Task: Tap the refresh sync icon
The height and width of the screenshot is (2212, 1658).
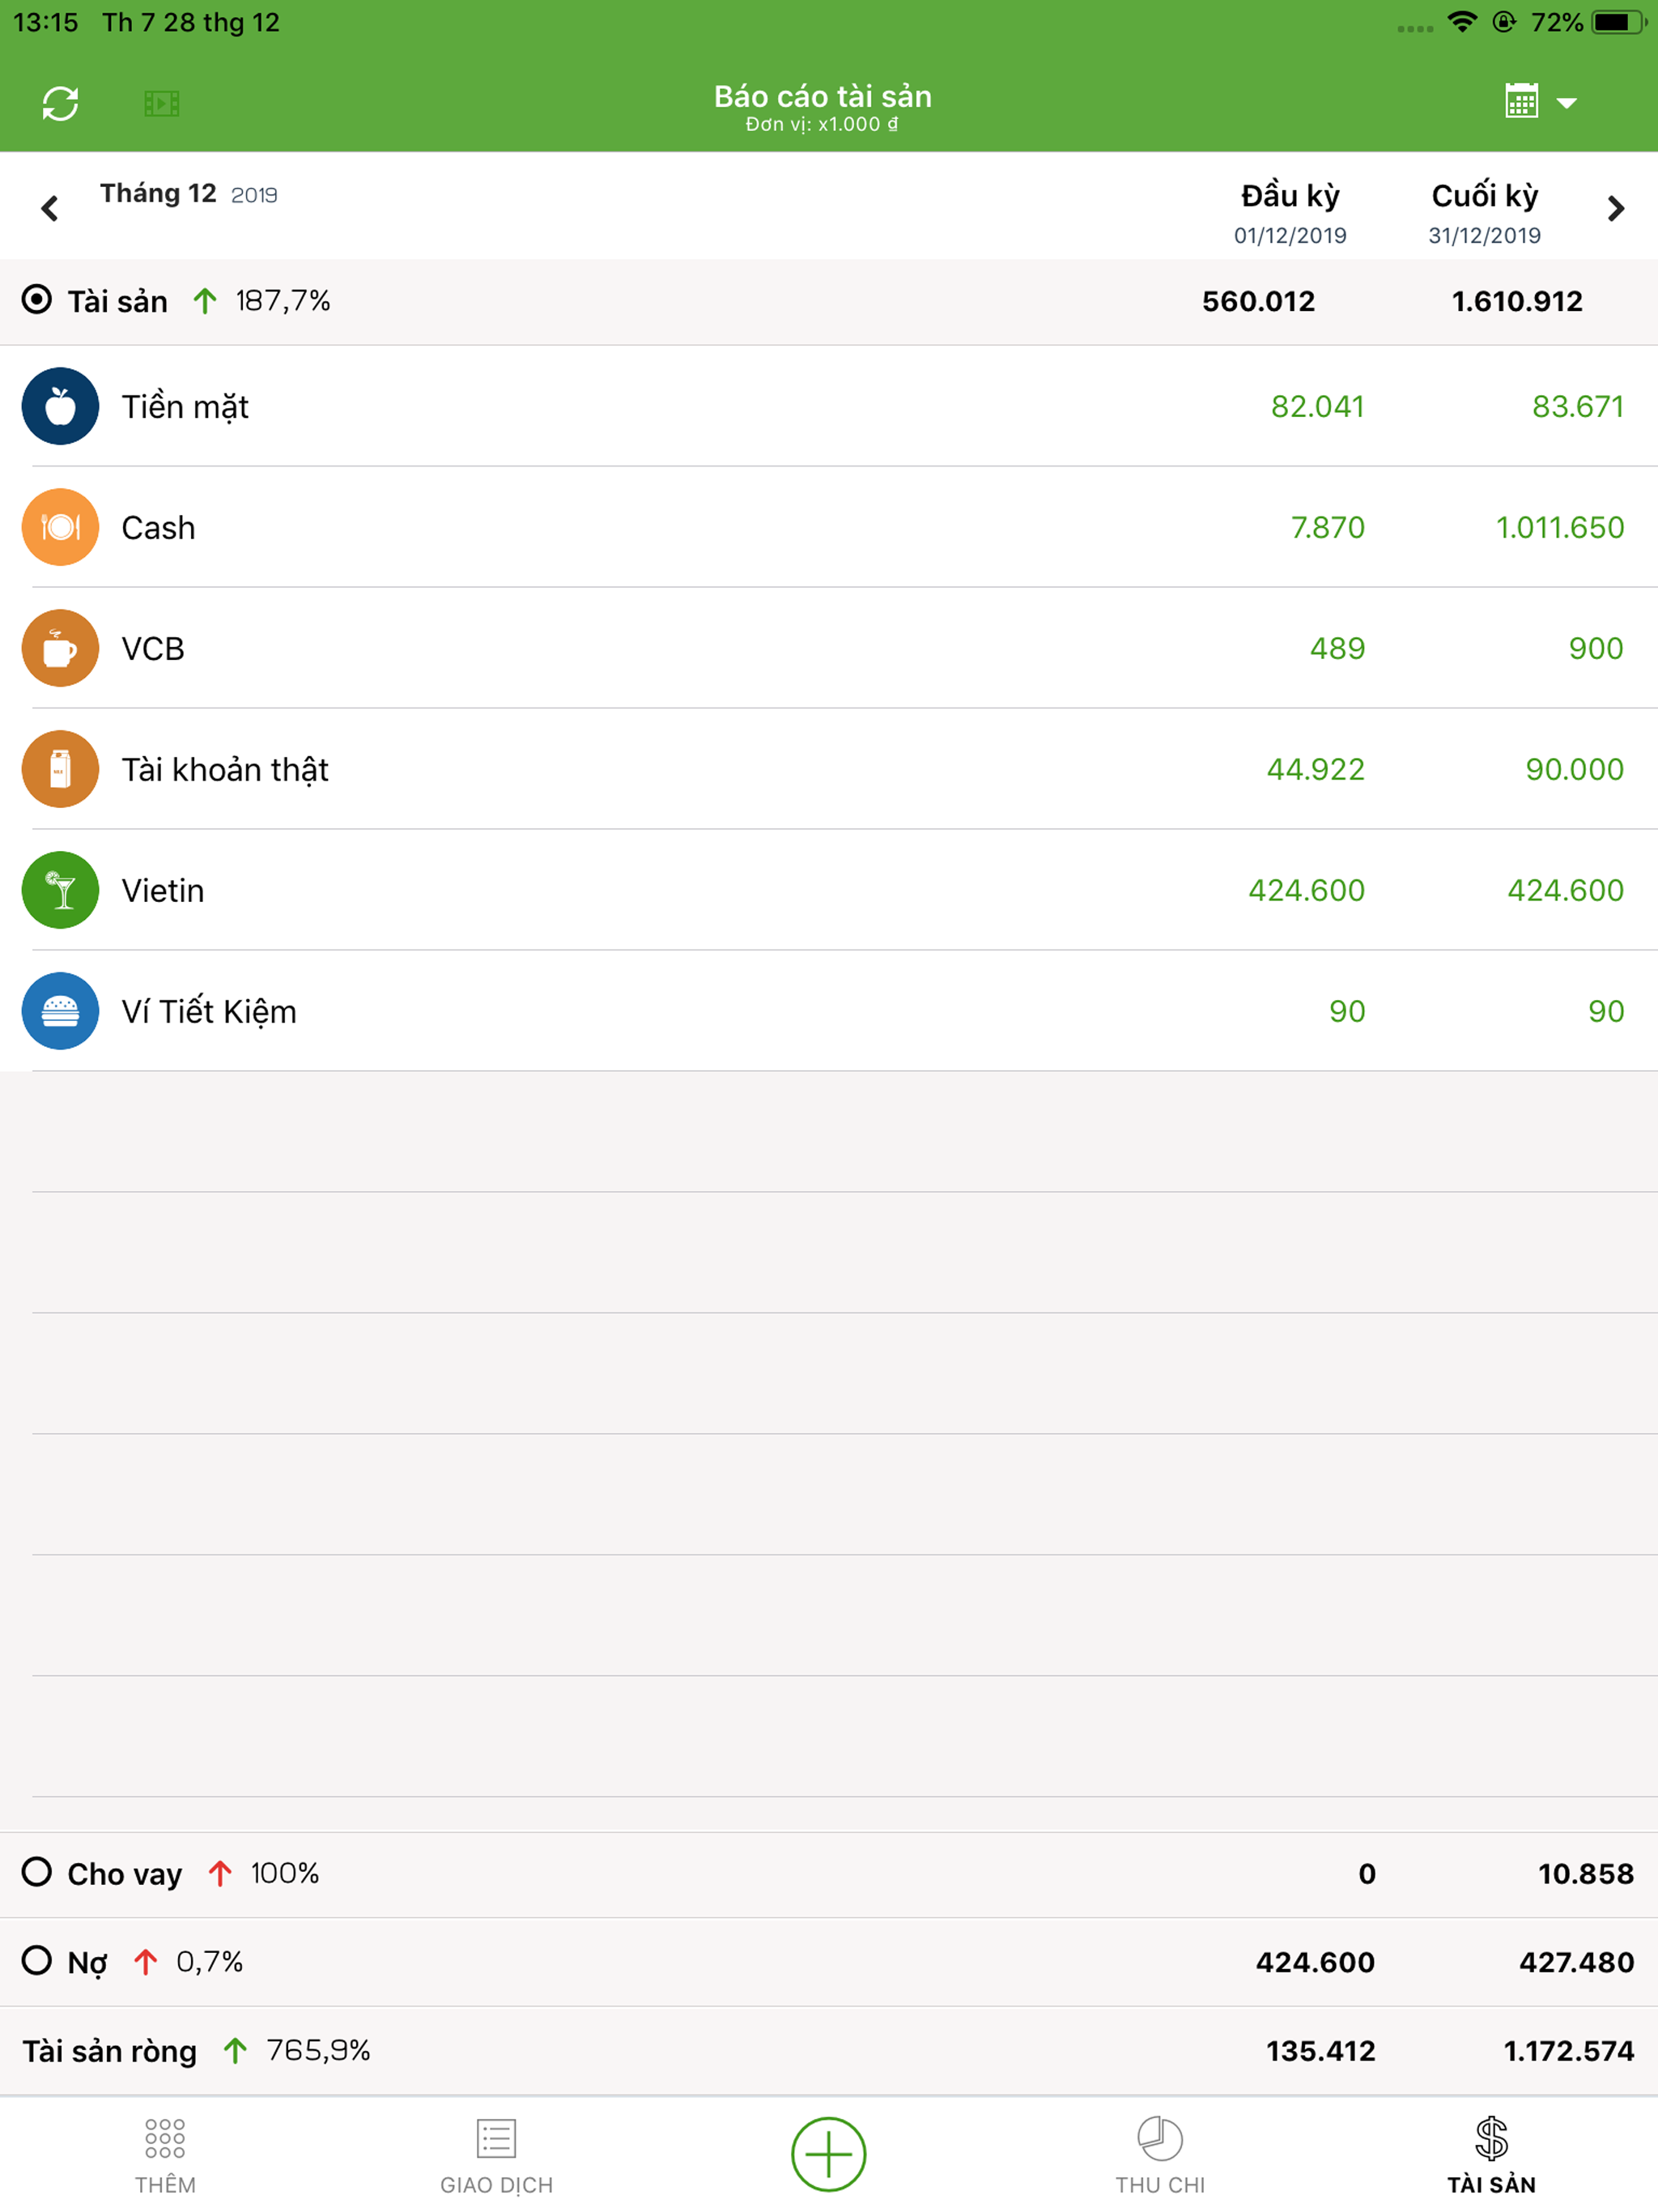Action: pyautogui.click(x=60, y=104)
